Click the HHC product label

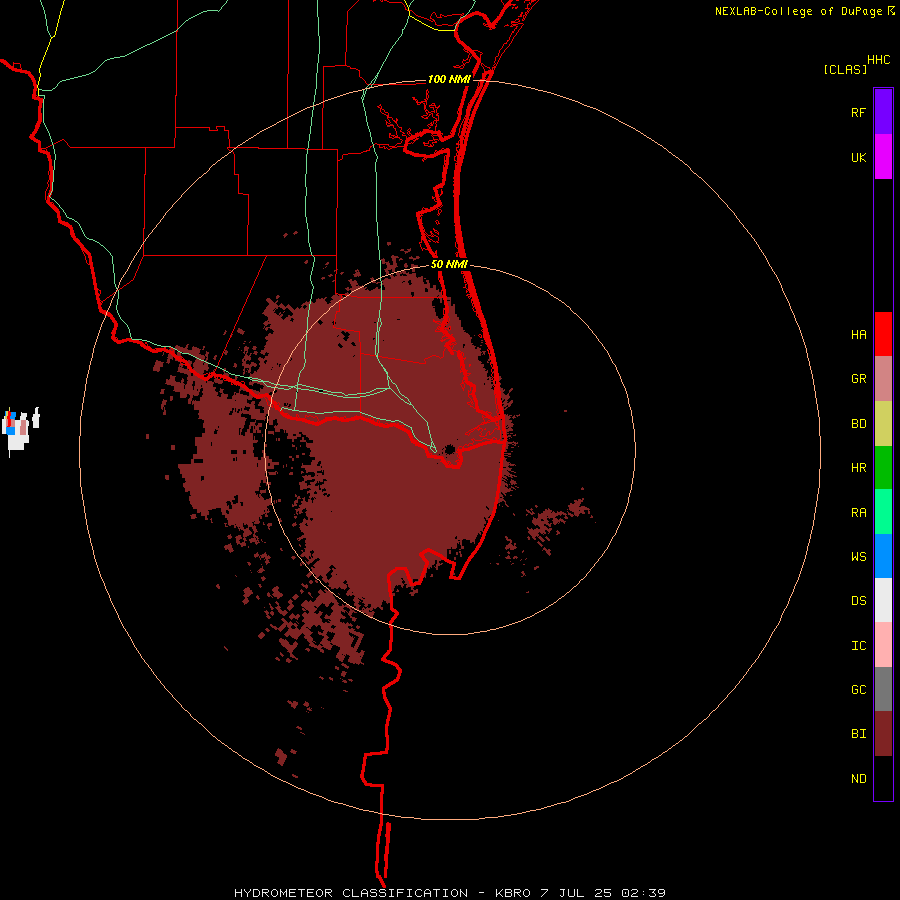pos(879,60)
